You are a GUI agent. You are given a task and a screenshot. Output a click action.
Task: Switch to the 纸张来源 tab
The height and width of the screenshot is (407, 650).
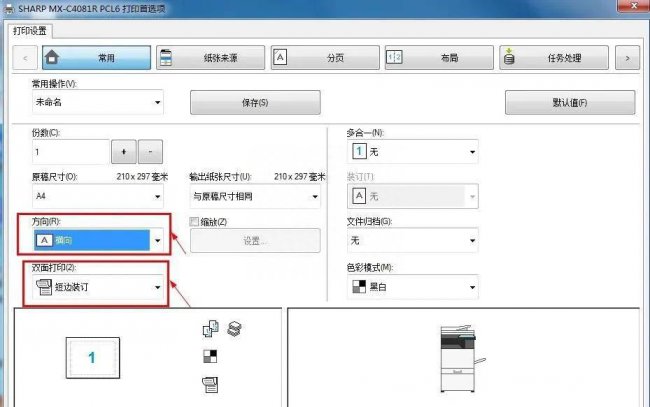click(x=211, y=58)
